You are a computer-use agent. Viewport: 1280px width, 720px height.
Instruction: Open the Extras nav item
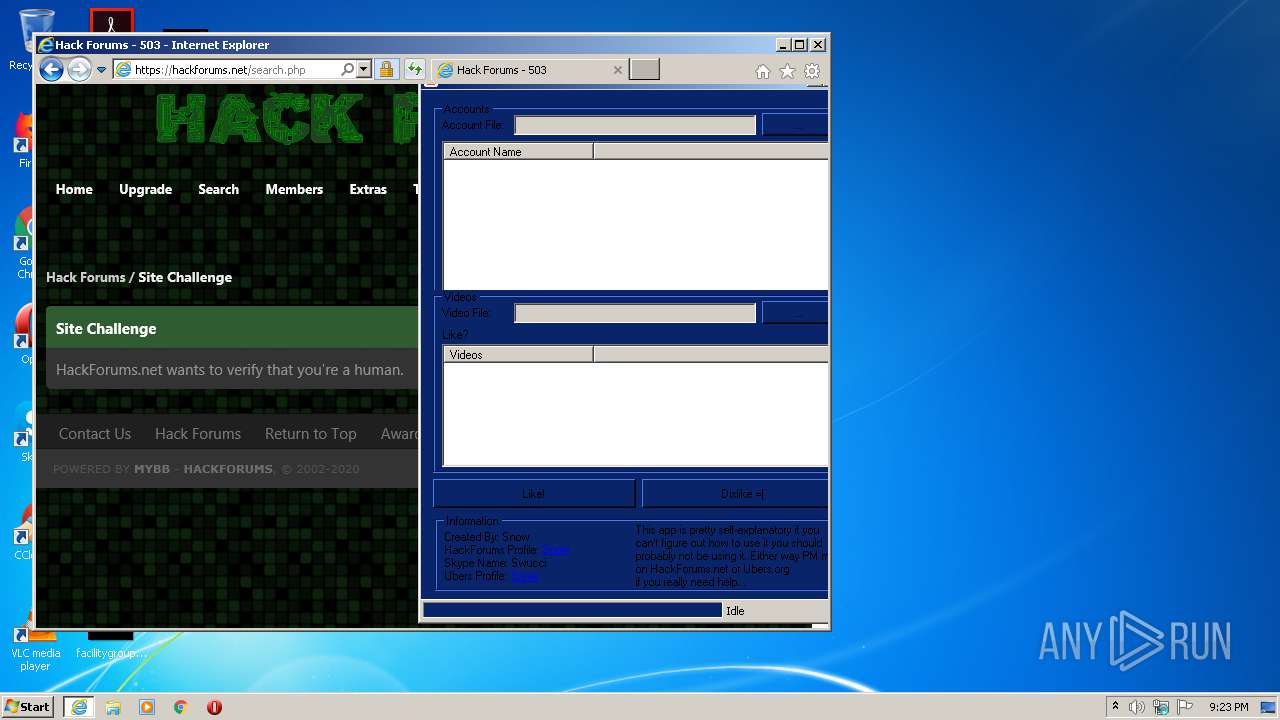click(x=368, y=189)
